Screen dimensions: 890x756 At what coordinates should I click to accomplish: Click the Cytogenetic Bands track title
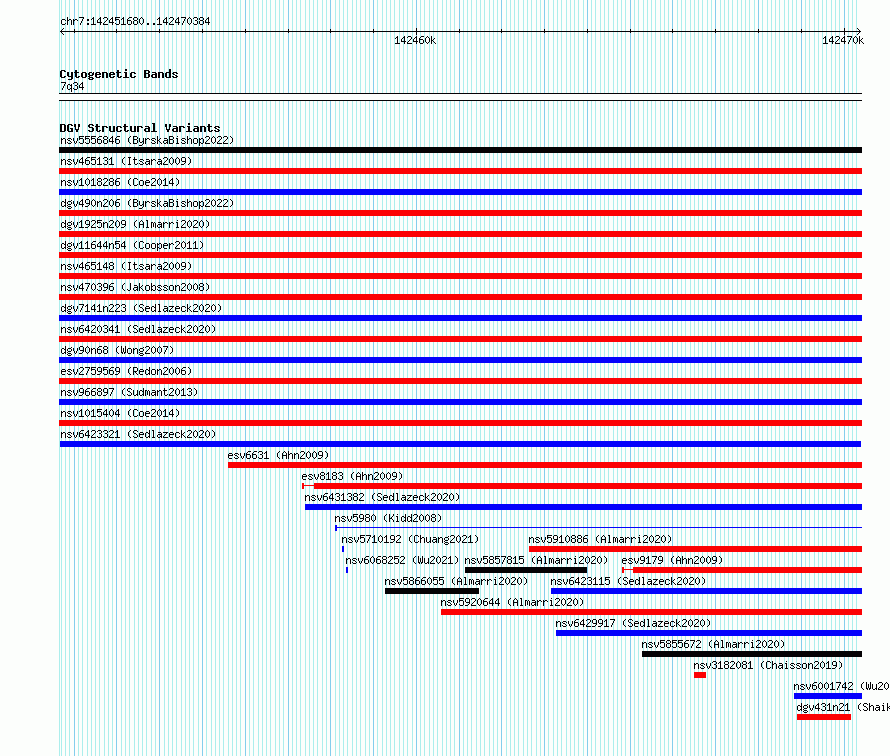click(119, 74)
